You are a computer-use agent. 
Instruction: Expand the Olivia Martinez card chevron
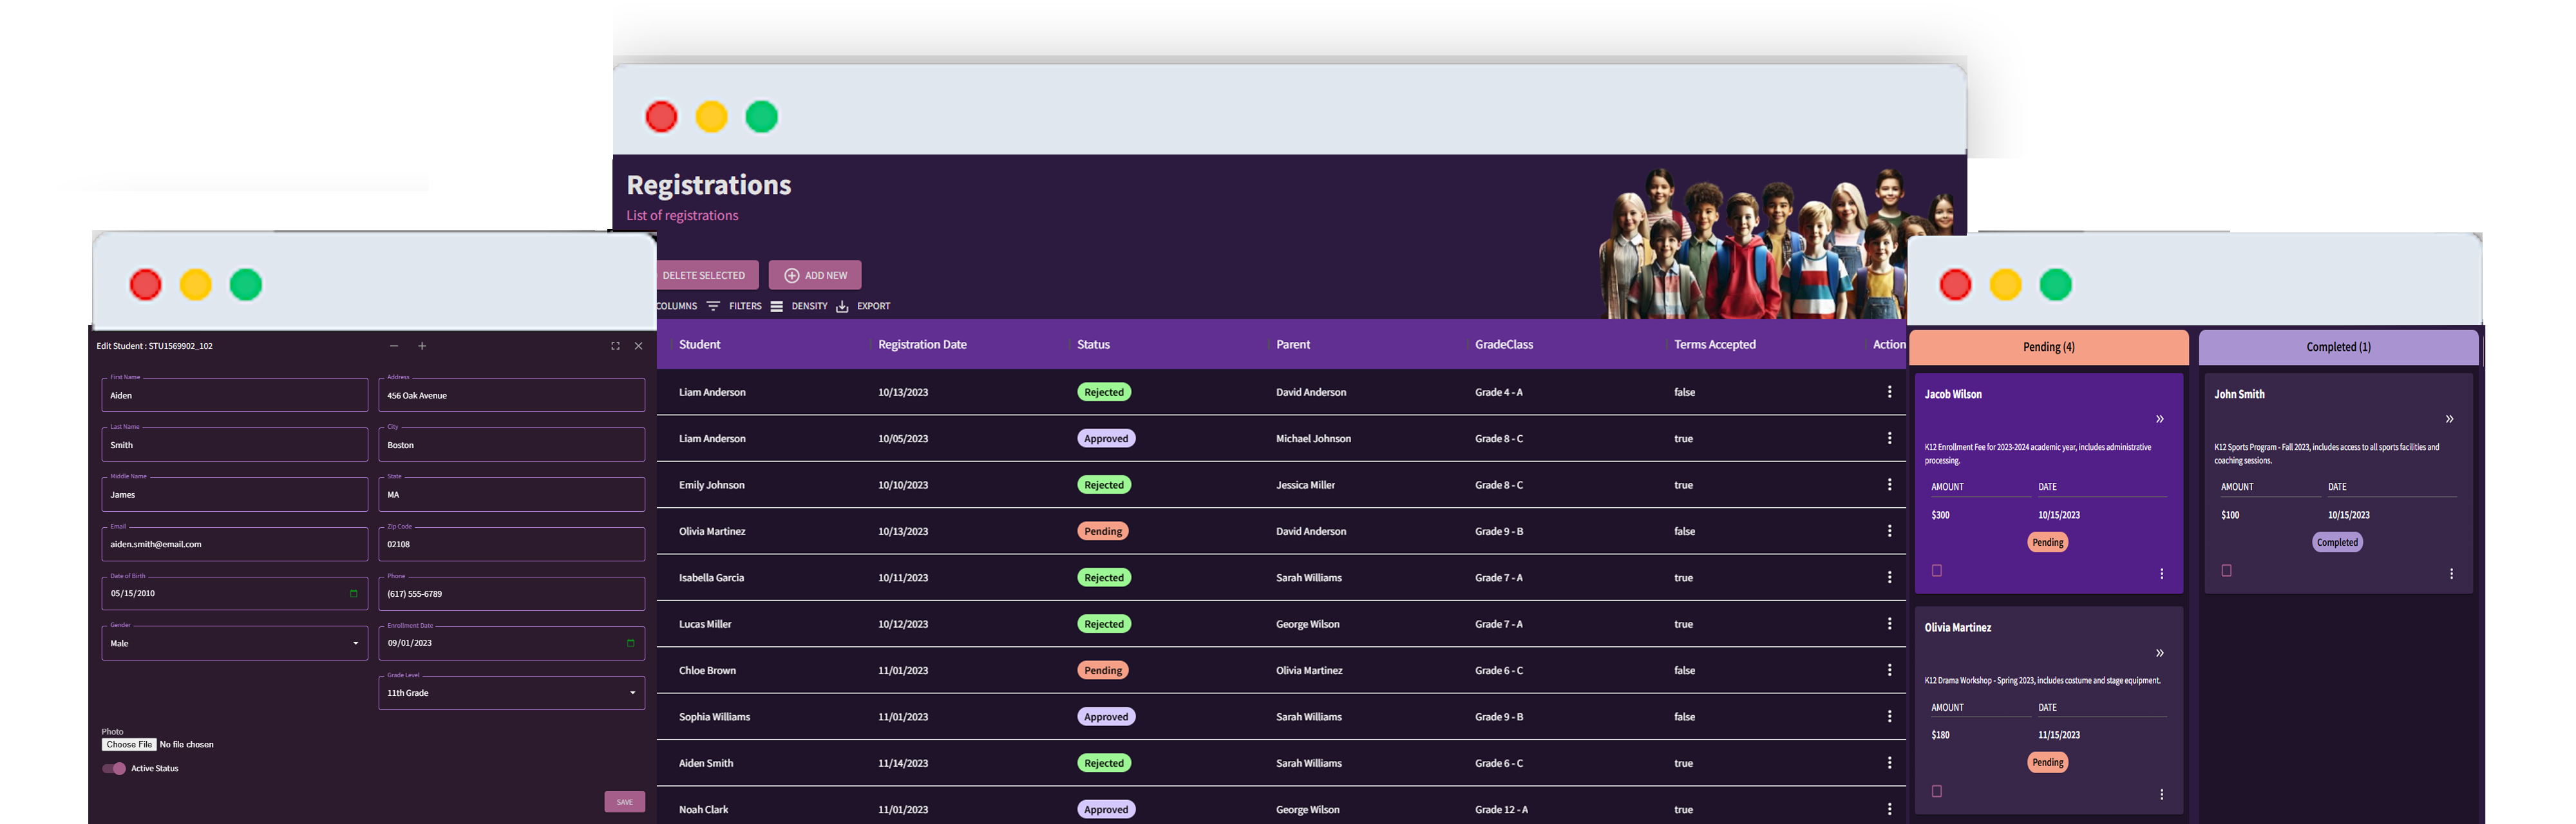tap(2160, 653)
